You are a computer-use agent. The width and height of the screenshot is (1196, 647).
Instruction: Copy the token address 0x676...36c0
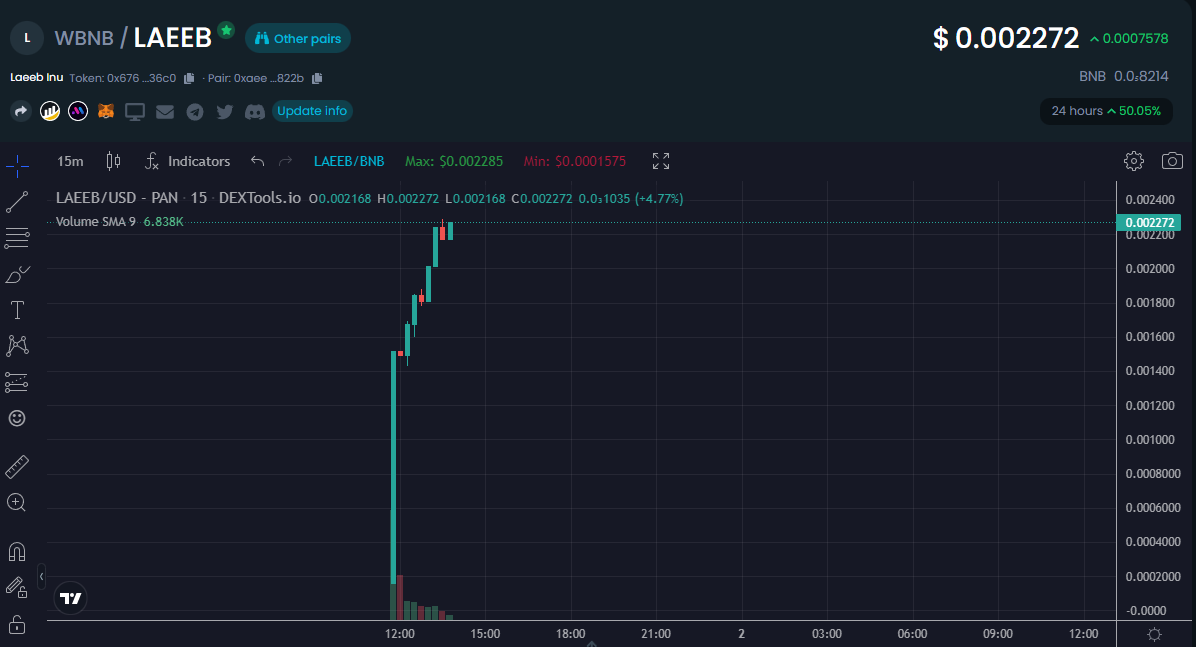(x=189, y=78)
